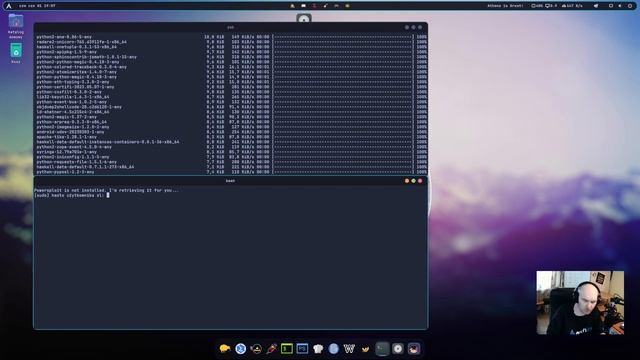Viewport: 640px width, 360px height.
Task: Maximize the bash window with green button
Action: [x=413, y=180]
